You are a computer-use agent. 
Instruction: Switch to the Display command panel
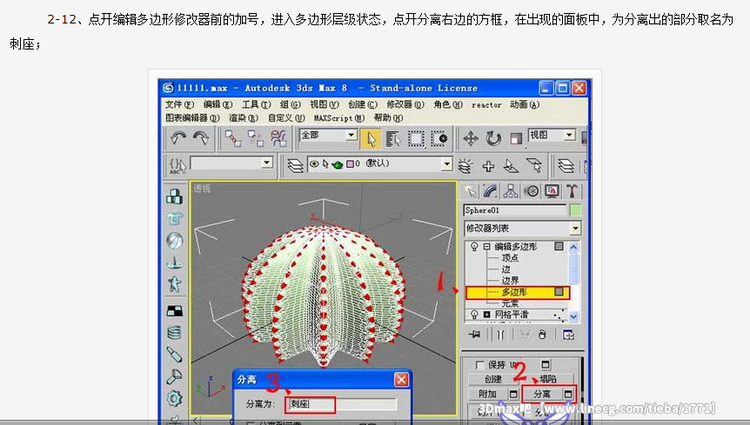pos(551,191)
